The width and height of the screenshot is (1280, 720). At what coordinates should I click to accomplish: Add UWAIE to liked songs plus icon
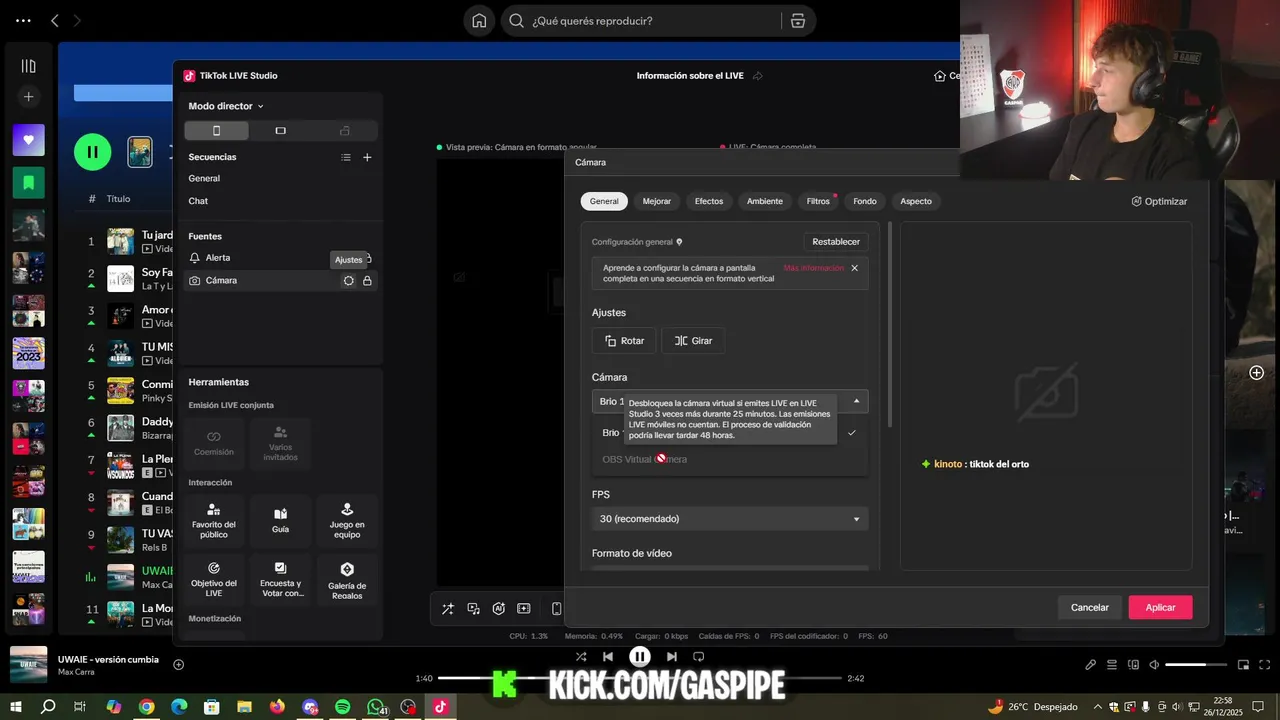[x=178, y=665]
